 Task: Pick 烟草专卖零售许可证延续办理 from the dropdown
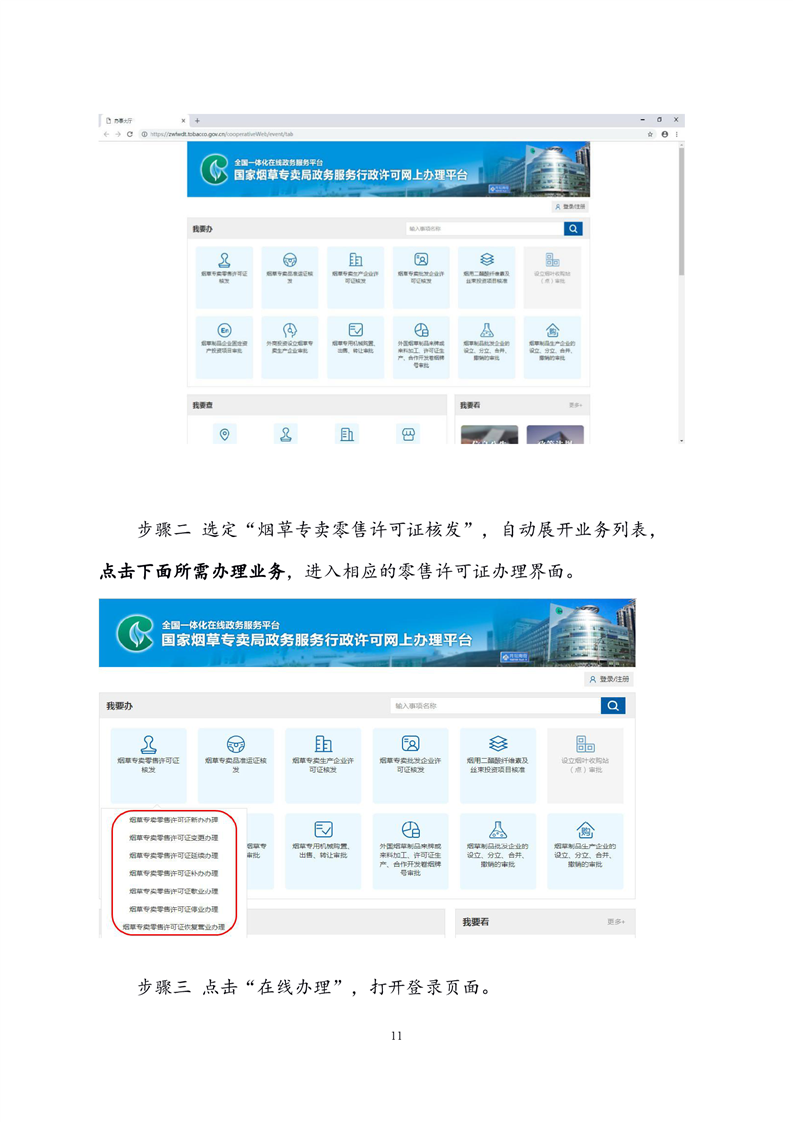click(173, 856)
